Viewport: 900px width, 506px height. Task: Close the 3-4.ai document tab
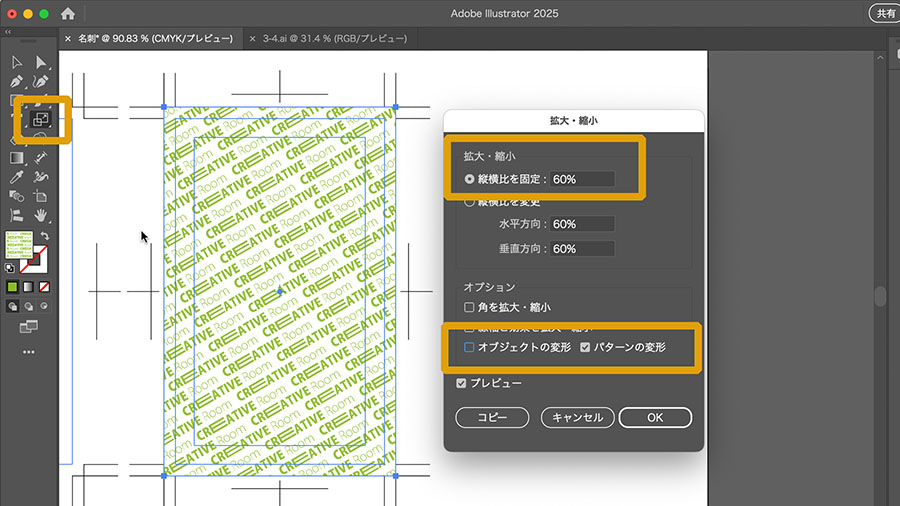[252, 38]
